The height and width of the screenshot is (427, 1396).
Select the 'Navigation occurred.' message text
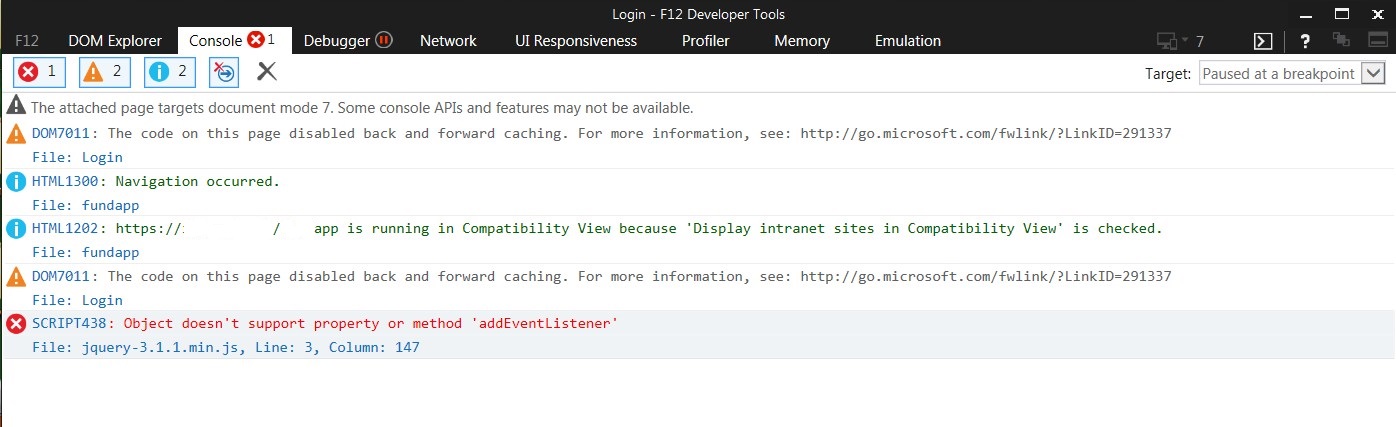click(x=198, y=181)
